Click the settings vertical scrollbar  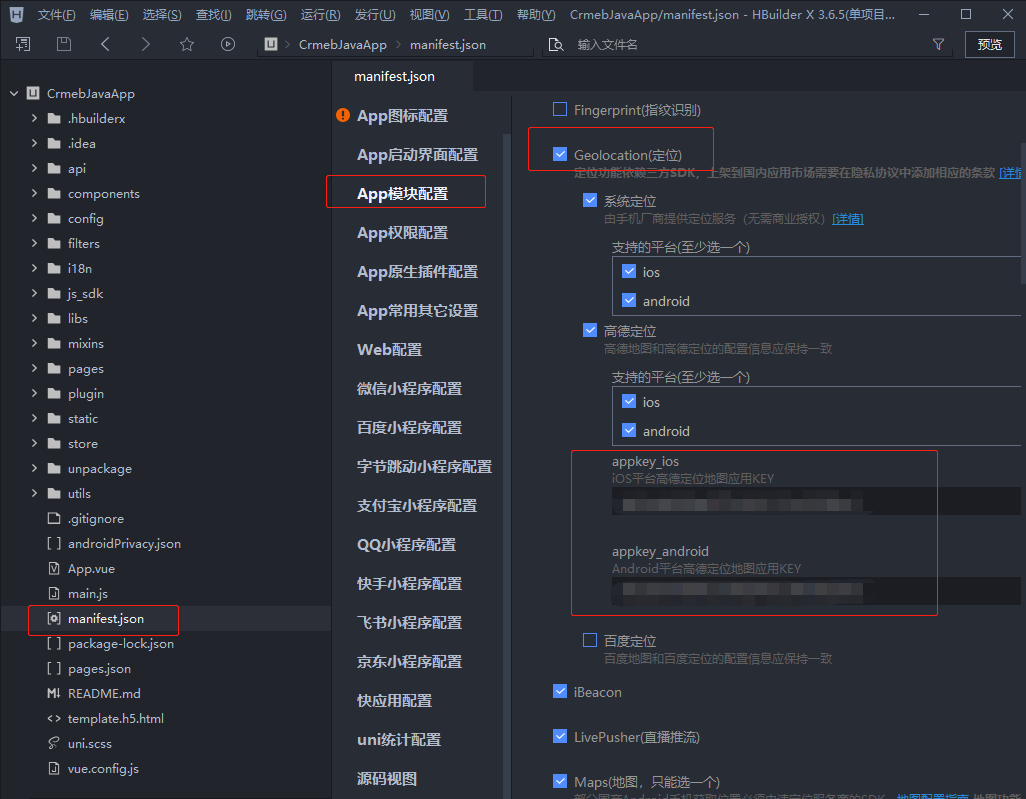tap(1023, 213)
